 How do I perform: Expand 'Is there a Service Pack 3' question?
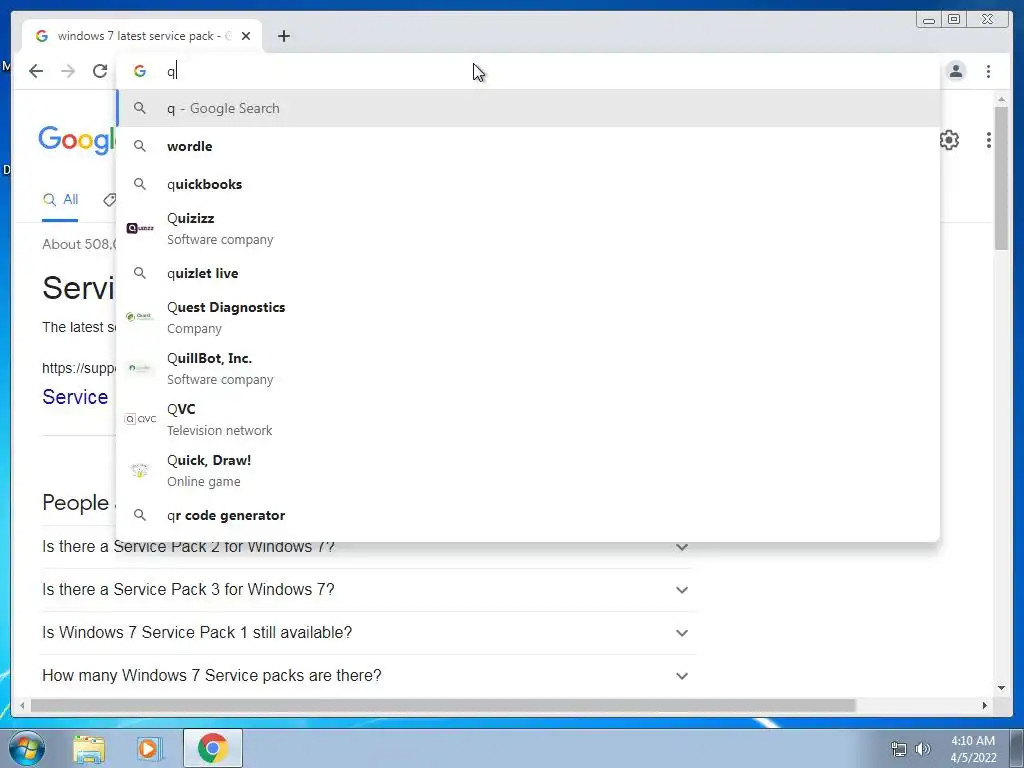coord(368,590)
